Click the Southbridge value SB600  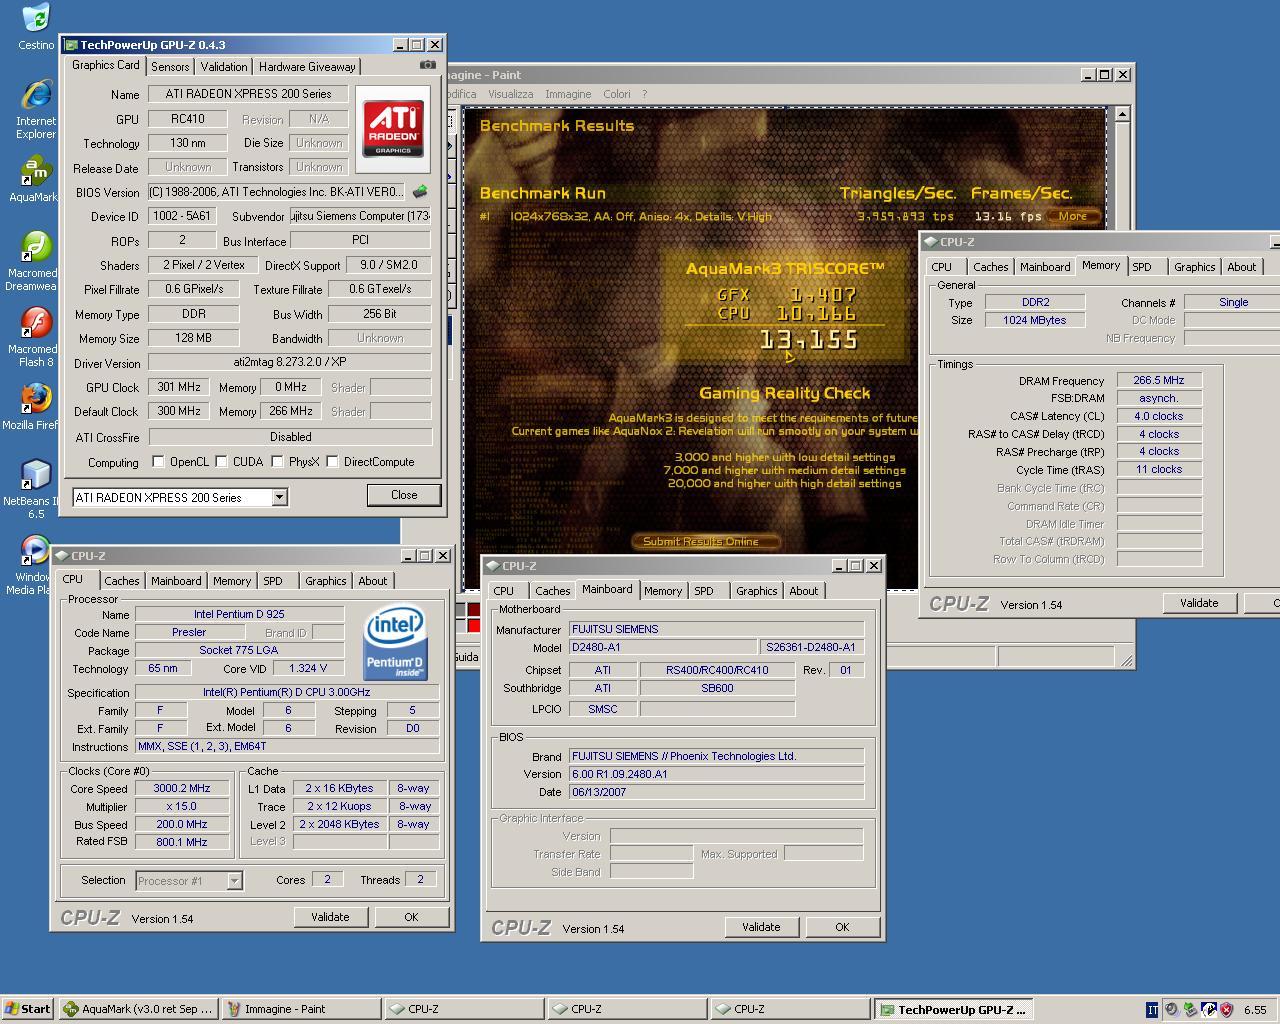[x=717, y=688]
